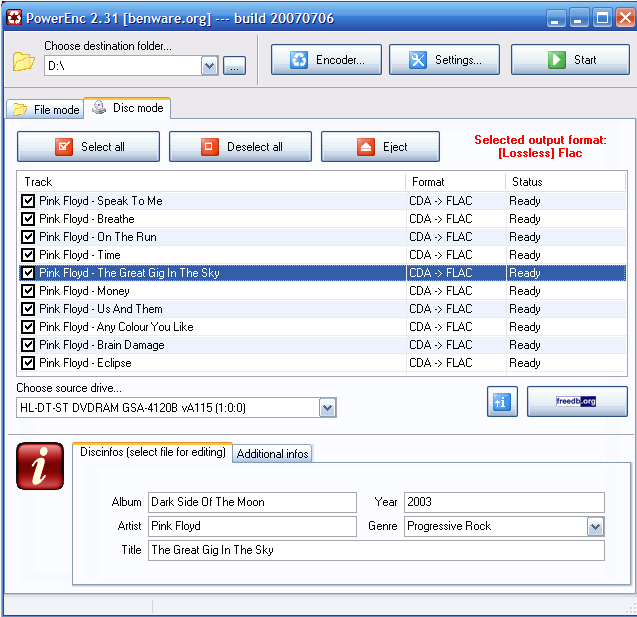The height and width of the screenshot is (617, 637).
Task: Select the Disc mode tab
Action: click(x=127, y=108)
